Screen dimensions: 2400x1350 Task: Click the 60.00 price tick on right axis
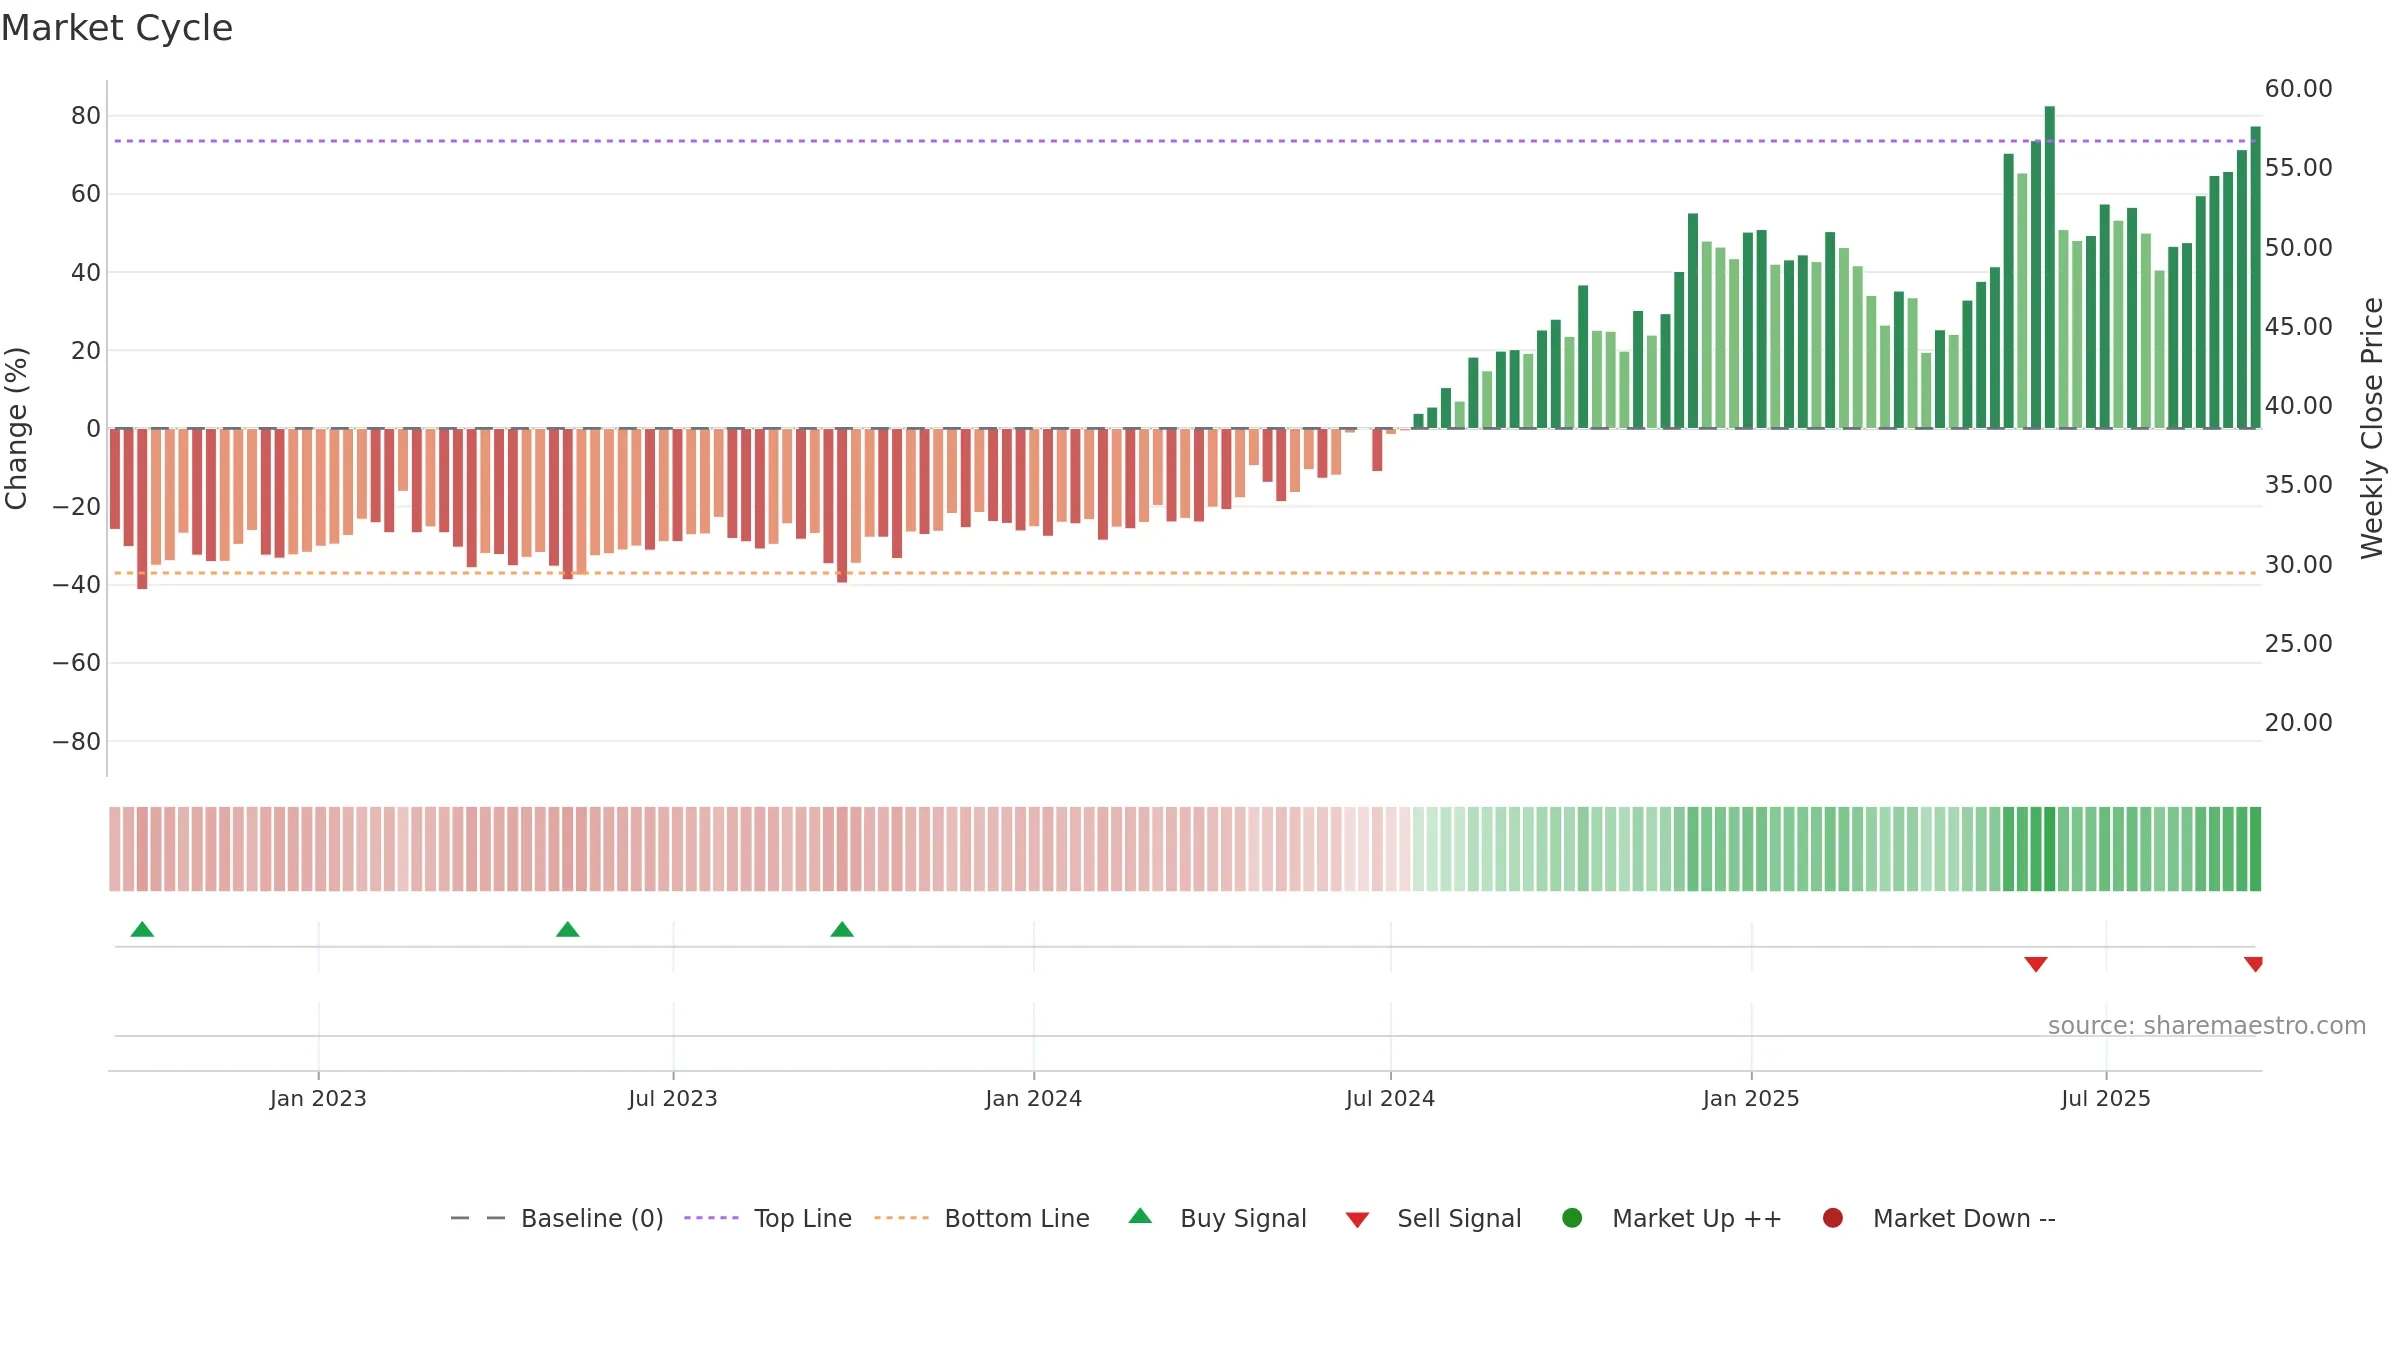[x=2298, y=89]
